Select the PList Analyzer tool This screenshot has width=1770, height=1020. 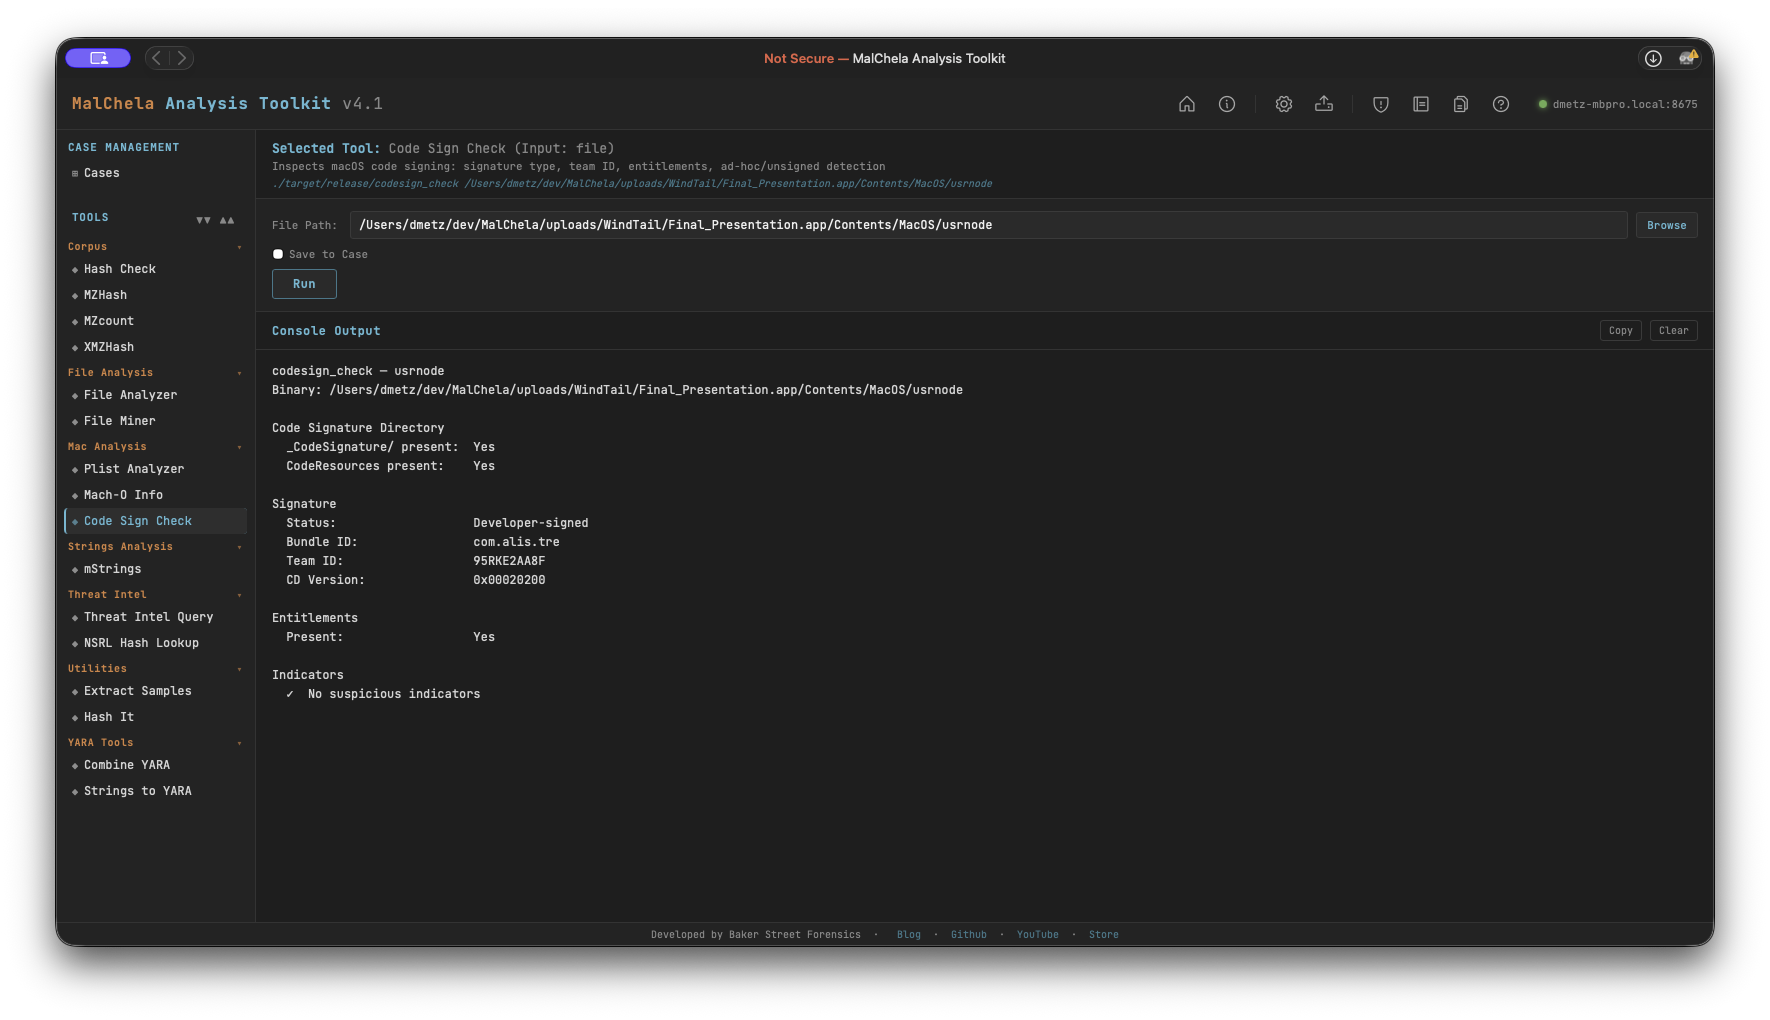[155, 469]
